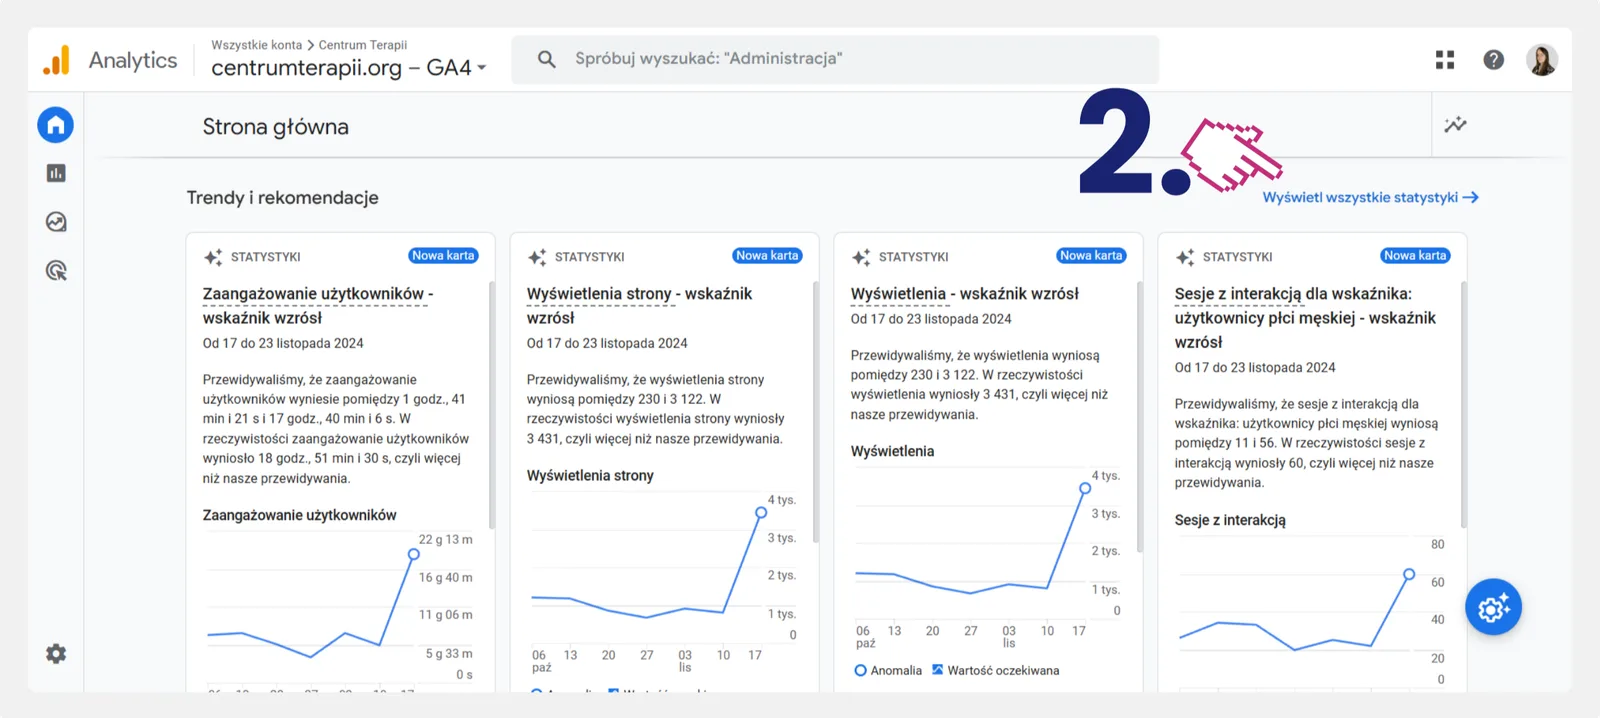Click "Od 17 do 23 listopada 2024" in Sesje card
This screenshot has width=1600, height=718.
click(1255, 368)
